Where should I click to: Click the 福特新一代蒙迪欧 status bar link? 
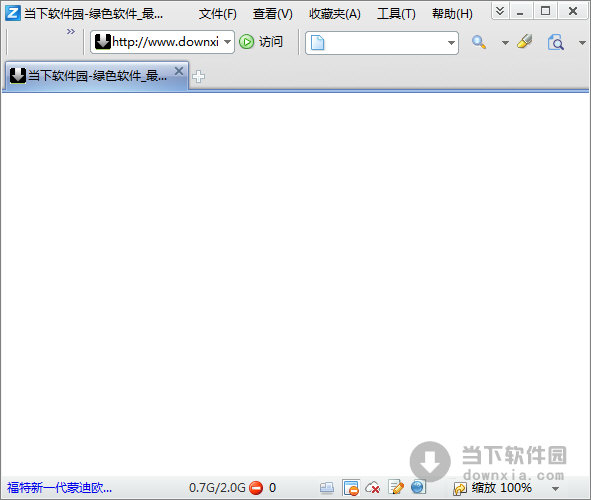60,488
